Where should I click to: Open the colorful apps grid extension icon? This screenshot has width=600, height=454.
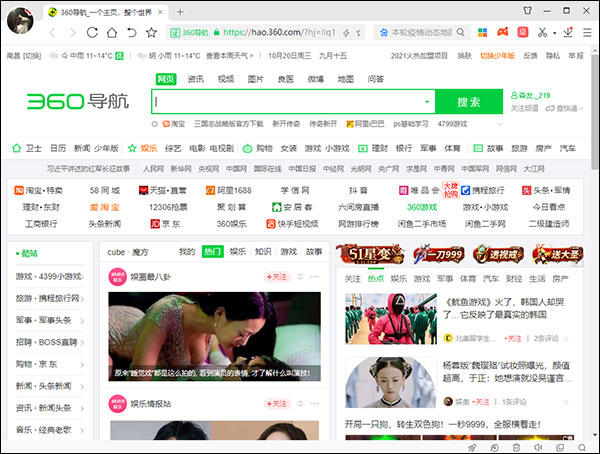click(483, 33)
